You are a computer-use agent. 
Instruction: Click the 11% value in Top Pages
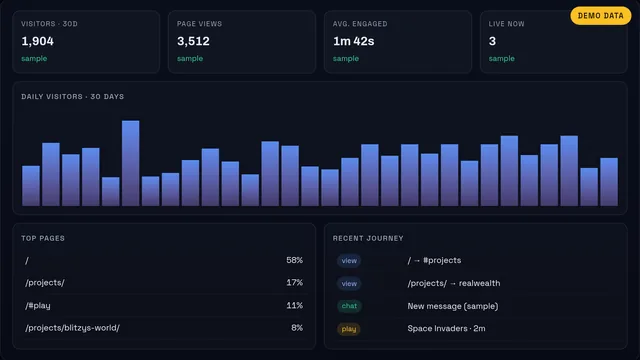pyautogui.click(x=294, y=305)
